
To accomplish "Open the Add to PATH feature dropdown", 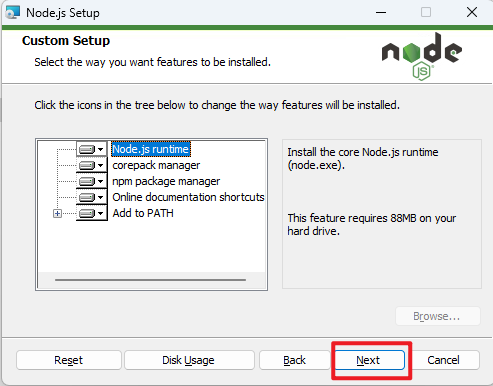I will pyautogui.click(x=92, y=213).
